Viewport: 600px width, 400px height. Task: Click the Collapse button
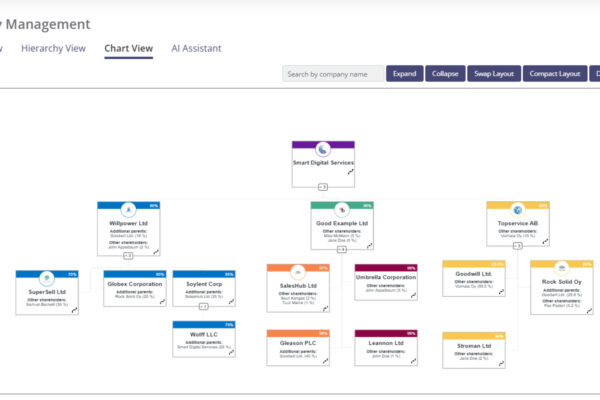click(445, 73)
